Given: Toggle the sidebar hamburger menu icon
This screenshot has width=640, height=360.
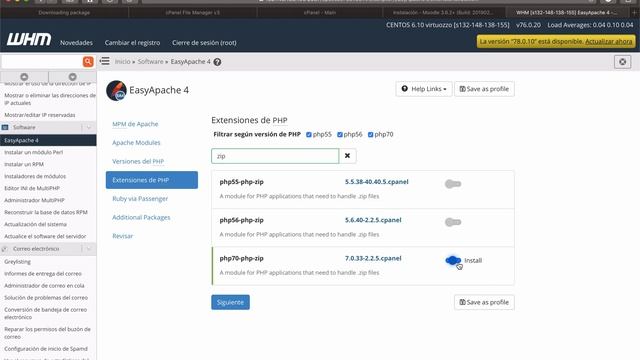Looking at the screenshot, I should click(104, 61).
